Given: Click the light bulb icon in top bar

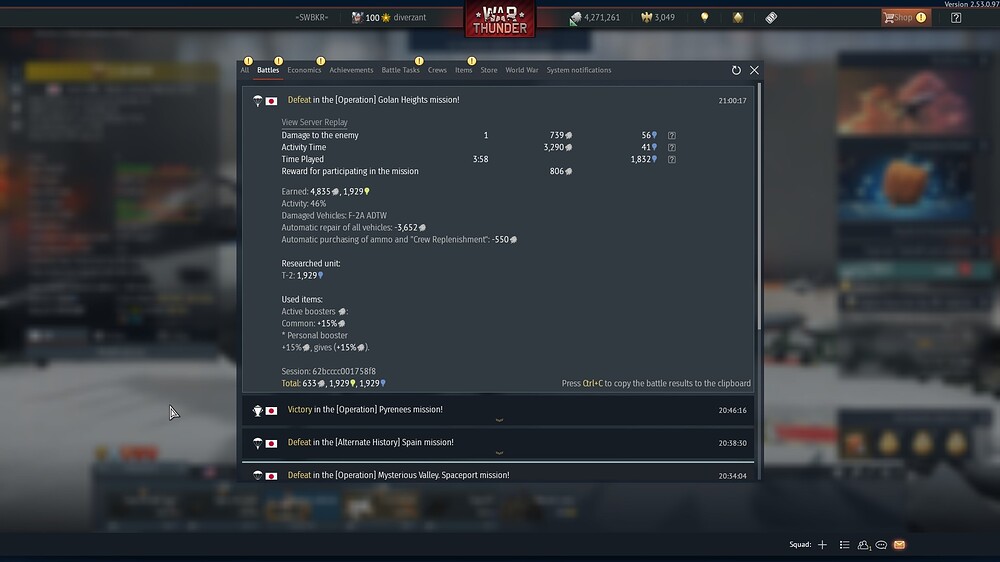Looking at the screenshot, I should tap(705, 18).
